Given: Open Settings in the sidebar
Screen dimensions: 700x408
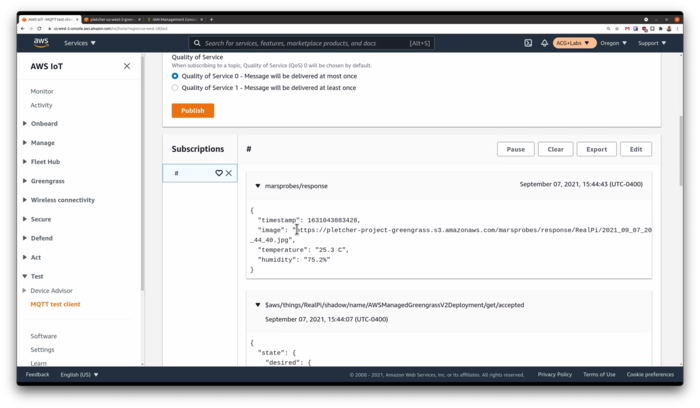Looking at the screenshot, I should (x=42, y=350).
